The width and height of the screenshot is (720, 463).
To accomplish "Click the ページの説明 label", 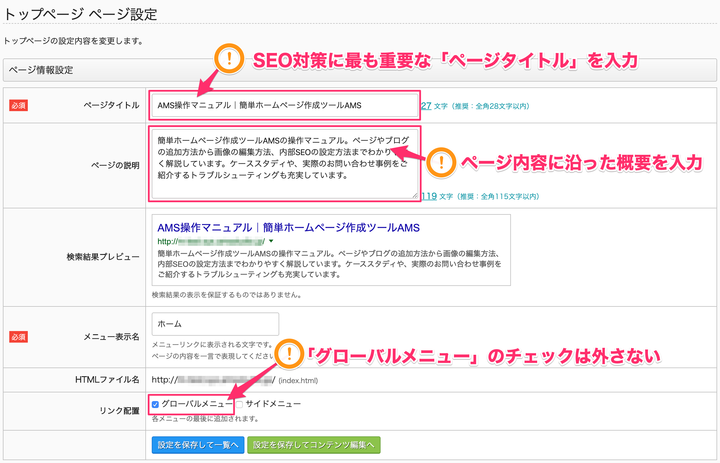I will (x=115, y=165).
